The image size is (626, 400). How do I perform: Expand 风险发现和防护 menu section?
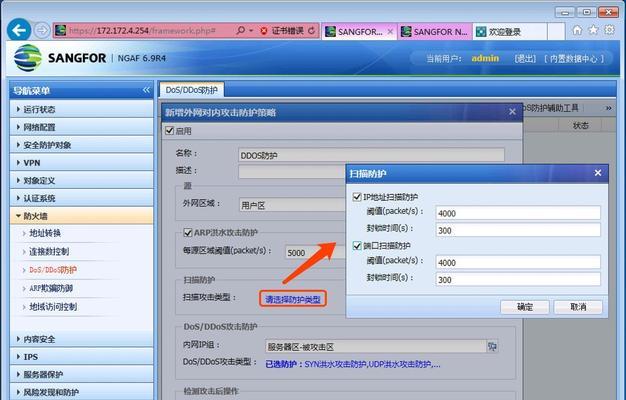point(81,392)
